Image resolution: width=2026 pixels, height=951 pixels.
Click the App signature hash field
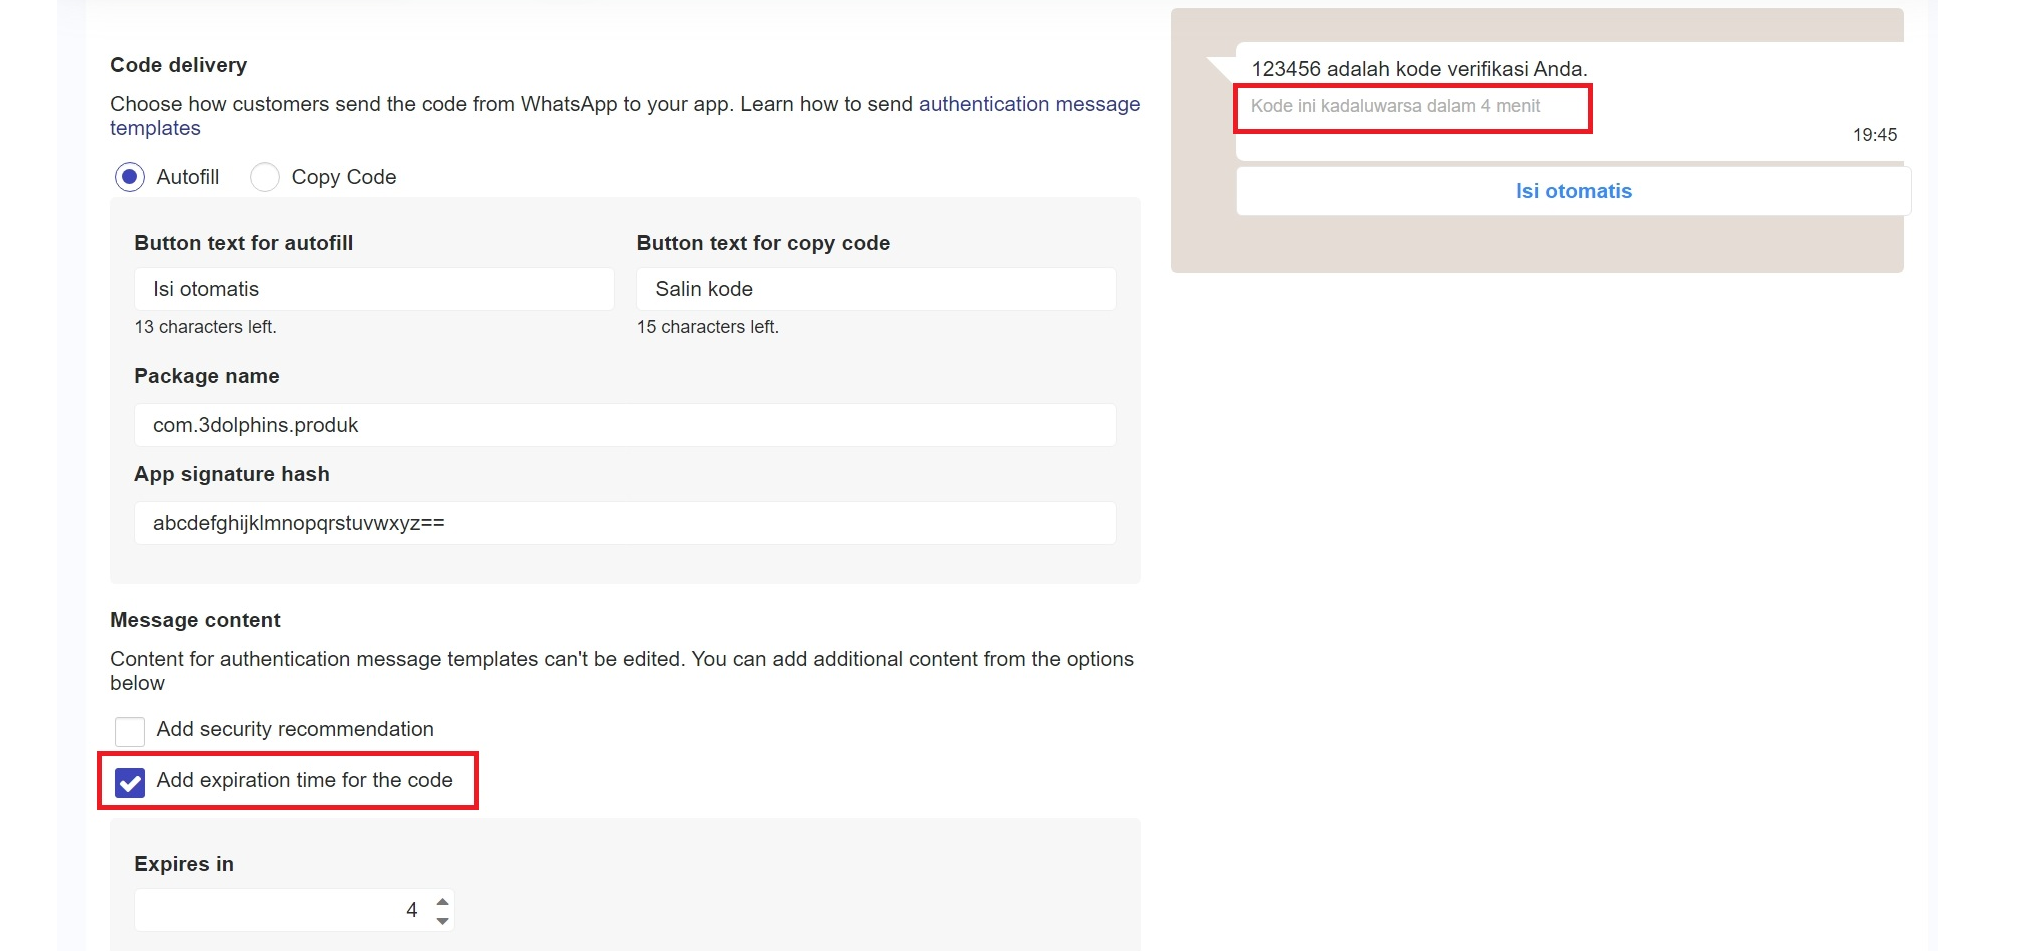624,523
